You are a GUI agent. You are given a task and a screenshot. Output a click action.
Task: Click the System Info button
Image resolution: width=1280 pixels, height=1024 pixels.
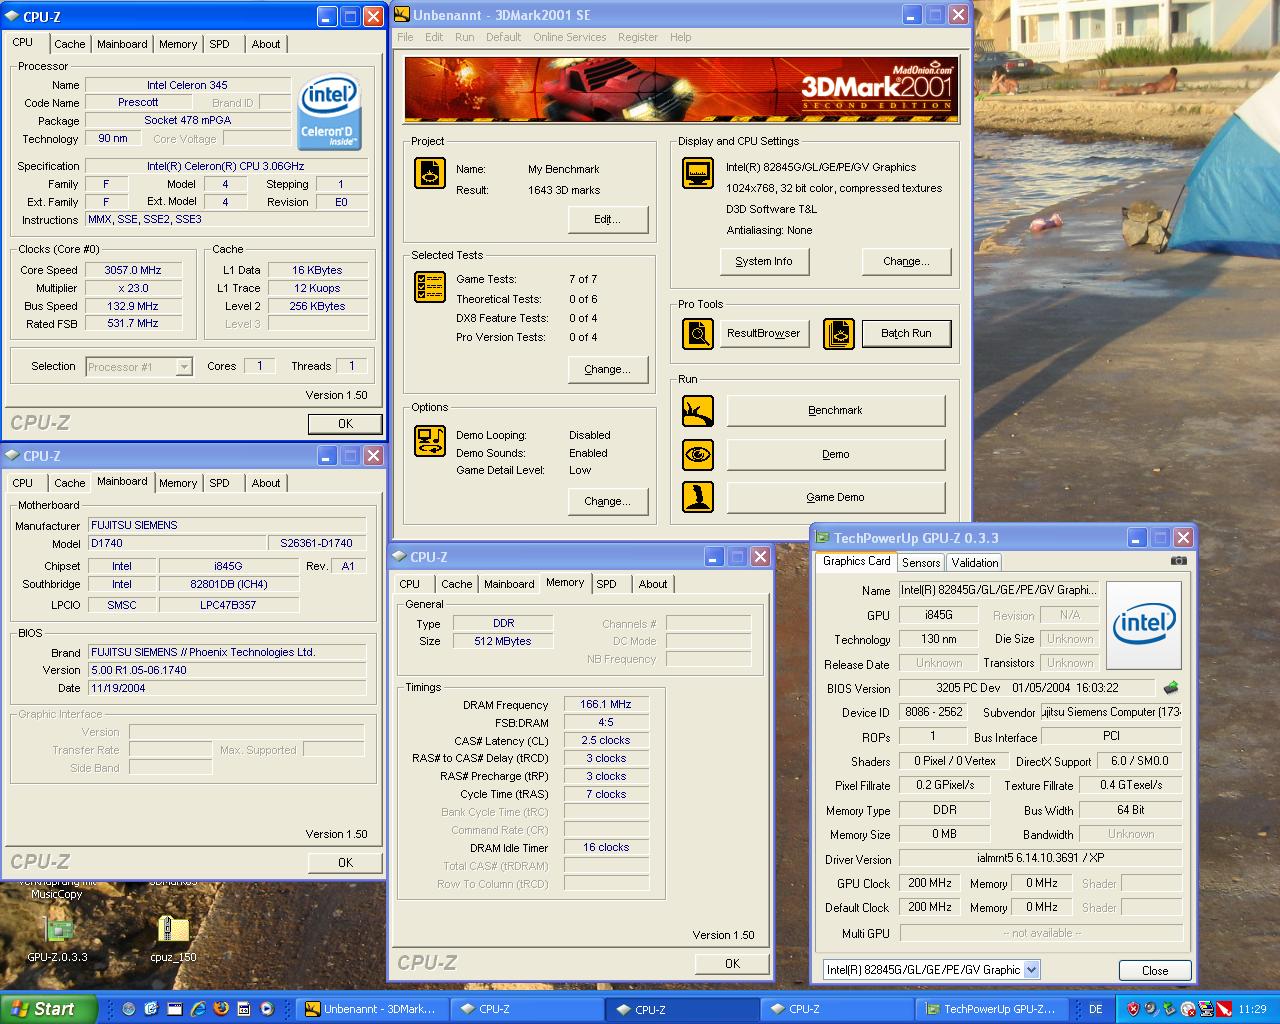[x=764, y=262]
